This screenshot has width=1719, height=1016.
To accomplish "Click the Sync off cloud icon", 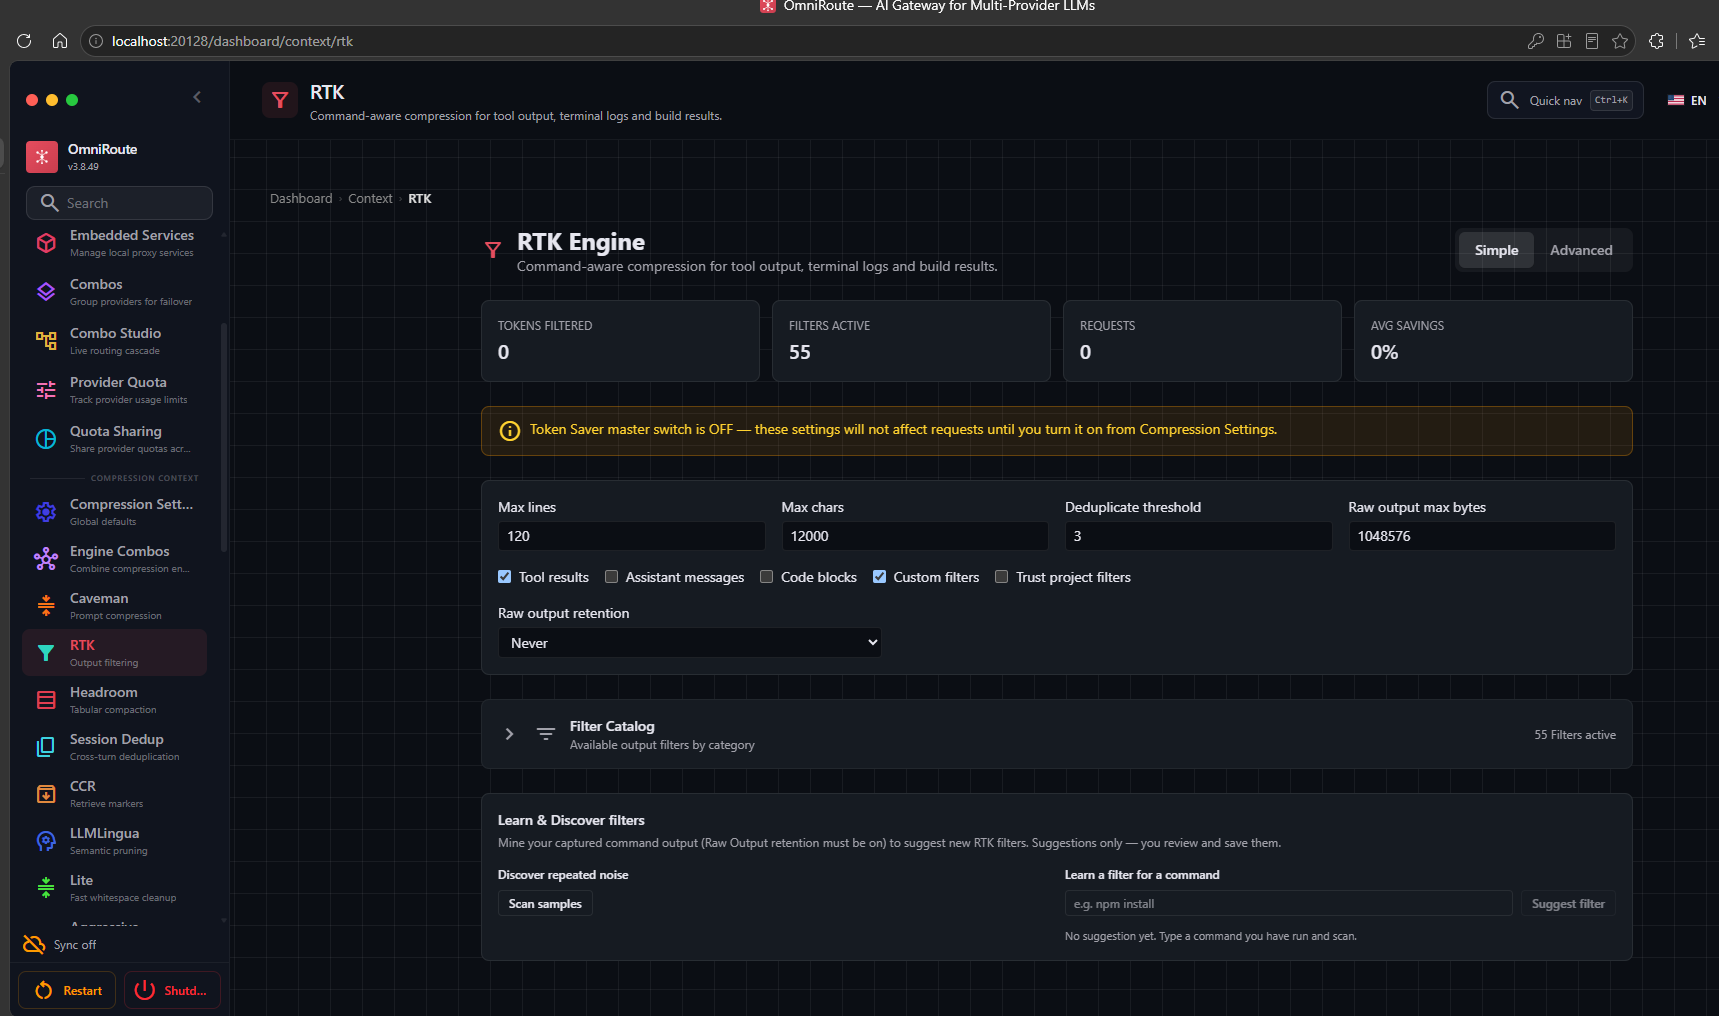I will (x=34, y=945).
